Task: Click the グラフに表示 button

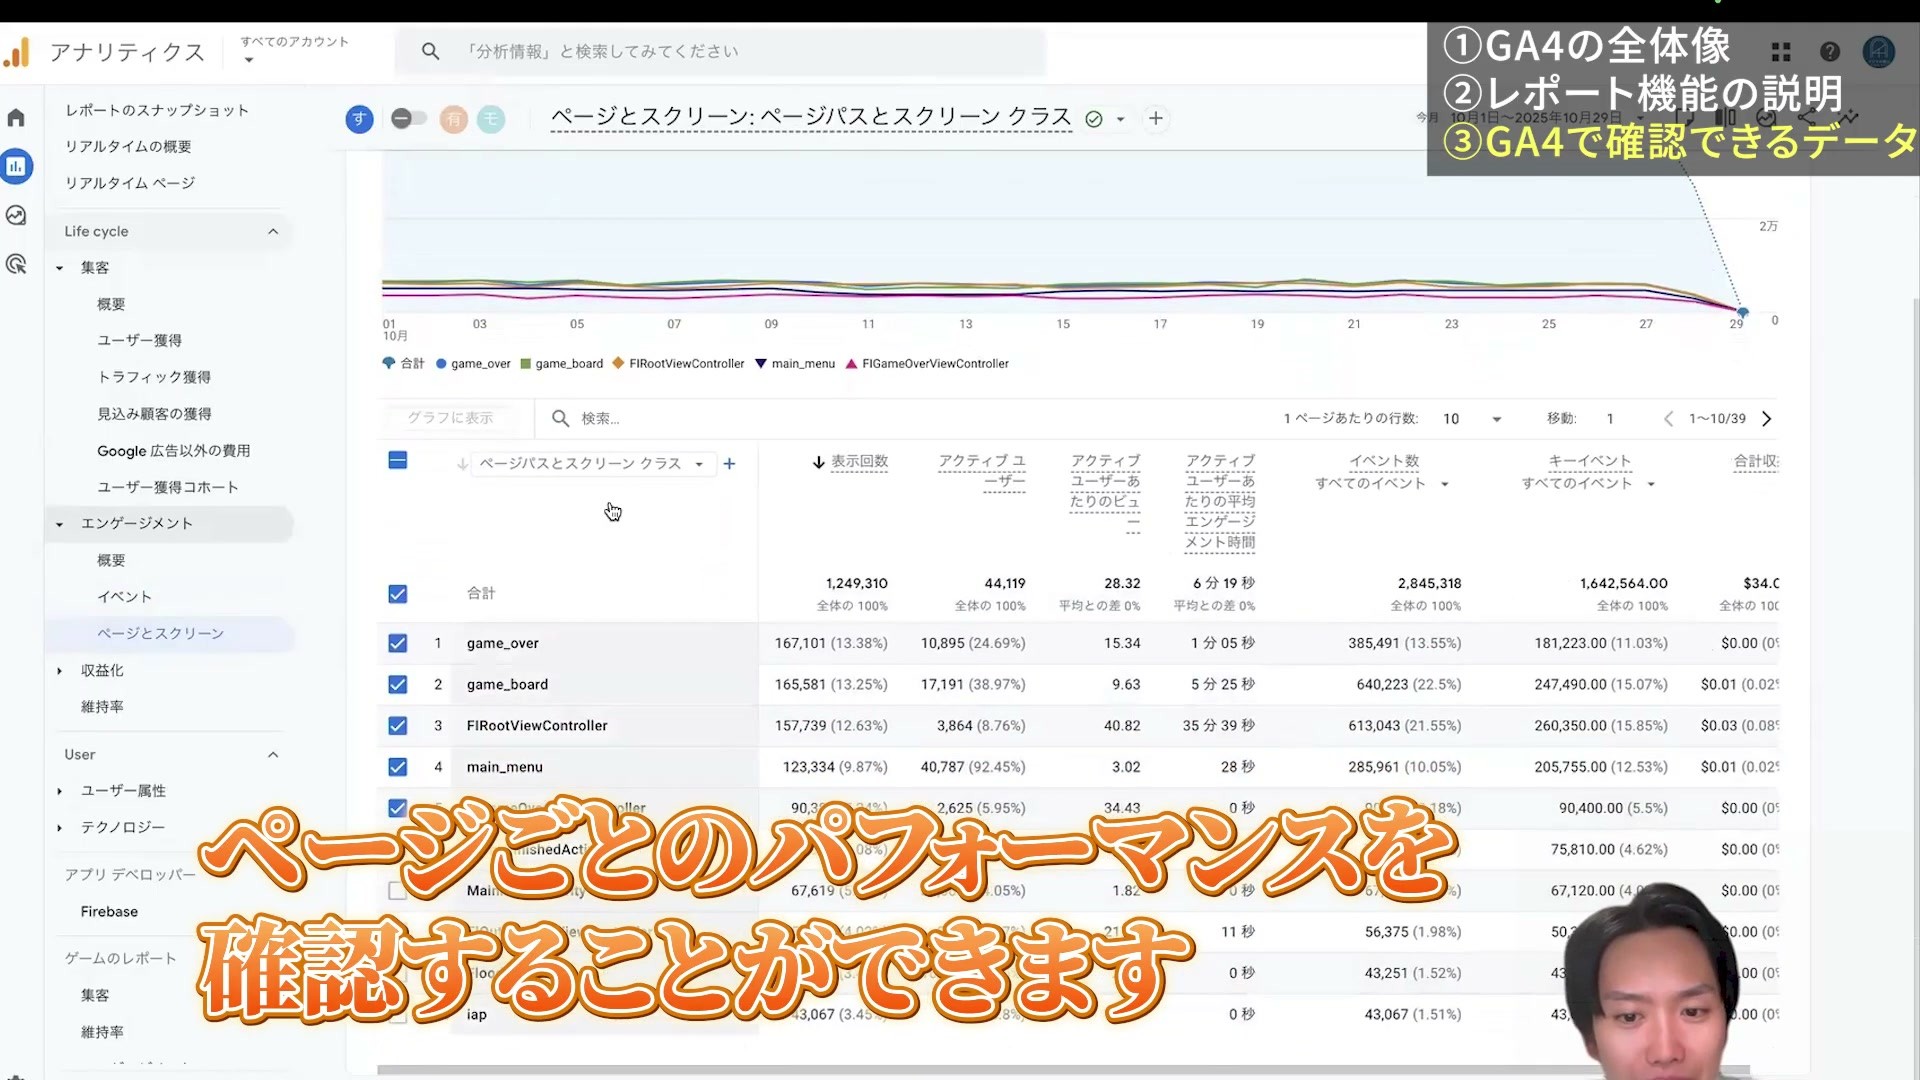Action: click(450, 418)
